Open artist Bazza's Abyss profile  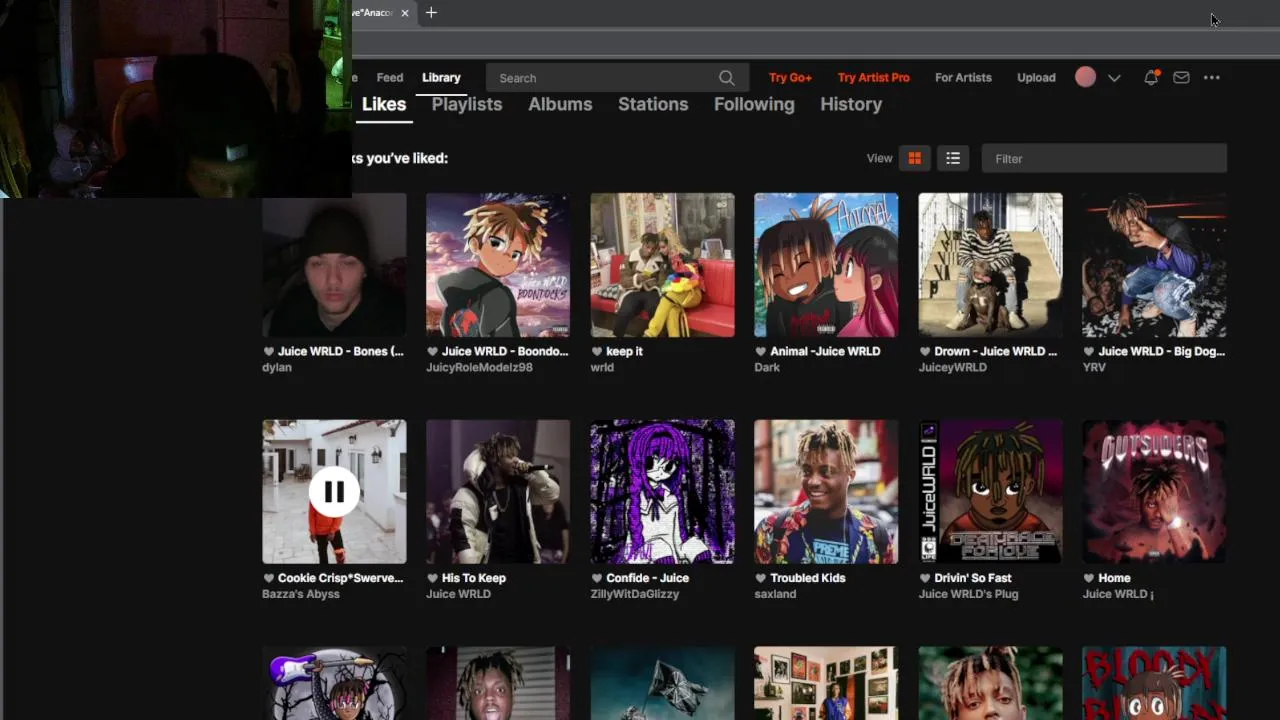click(x=301, y=594)
